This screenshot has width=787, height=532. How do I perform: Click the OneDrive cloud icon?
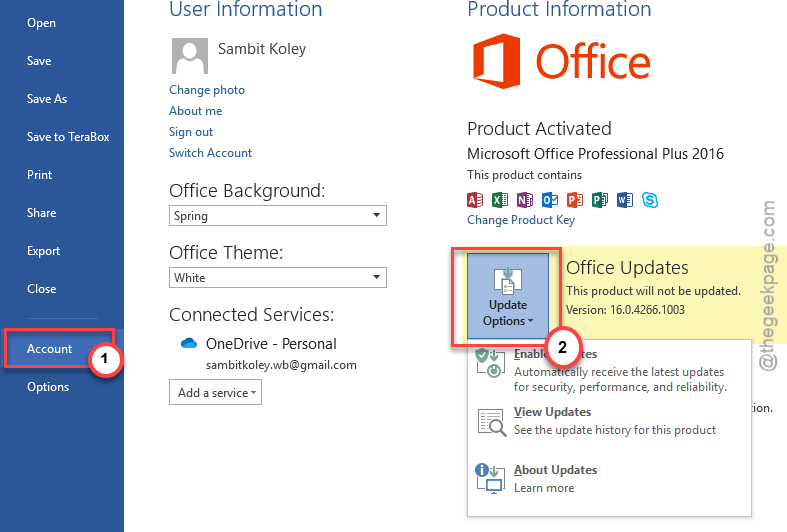[189, 343]
